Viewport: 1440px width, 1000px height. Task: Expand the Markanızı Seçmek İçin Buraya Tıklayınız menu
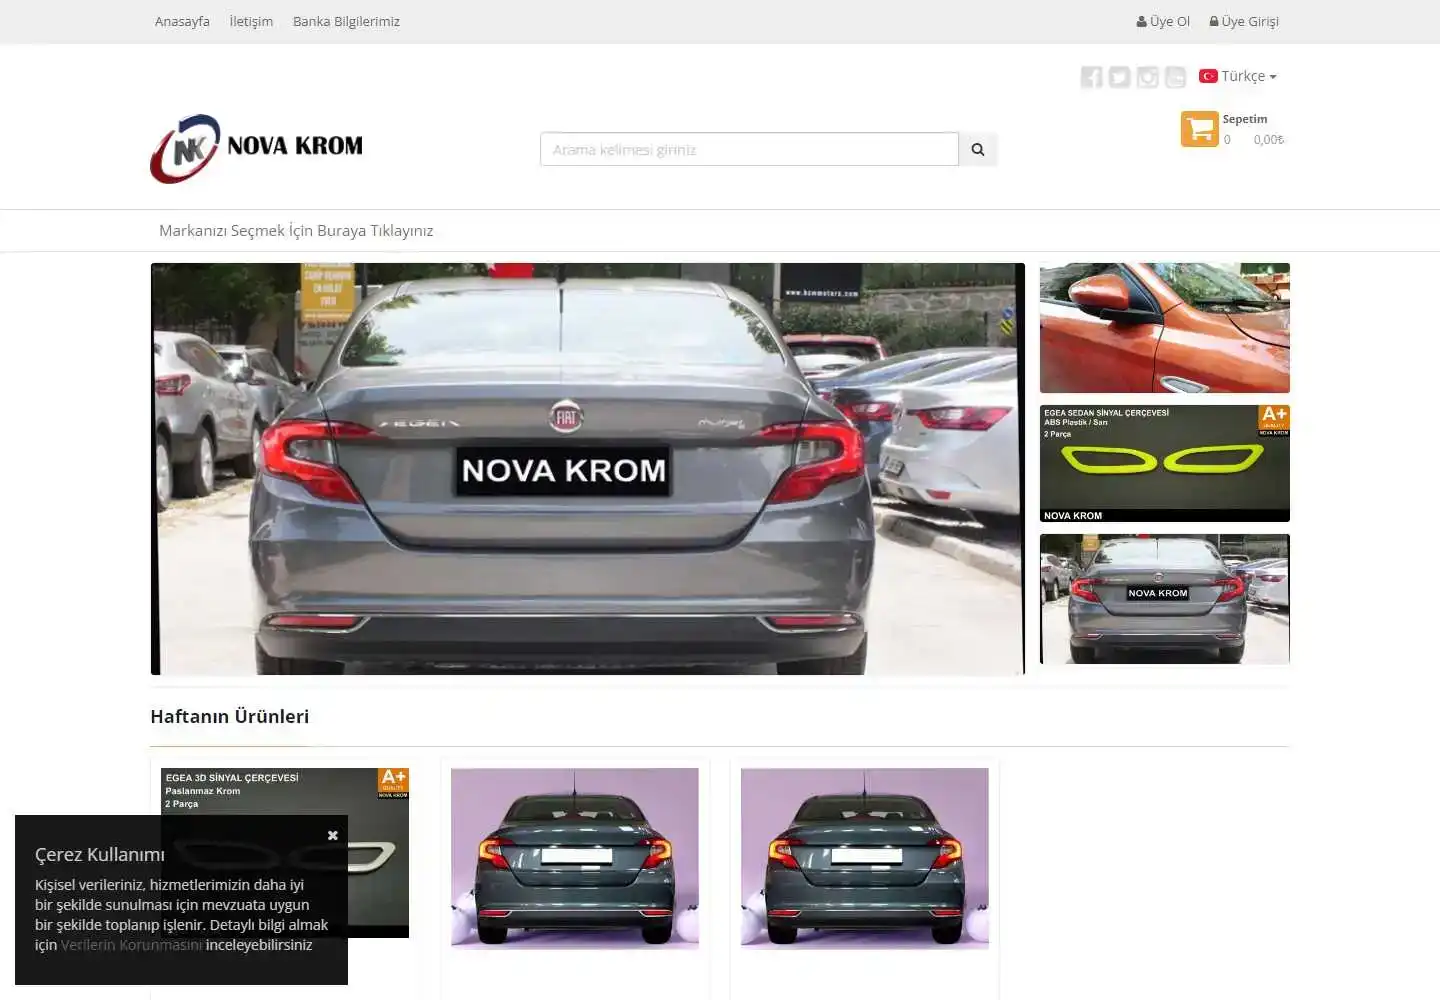click(x=296, y=231)
